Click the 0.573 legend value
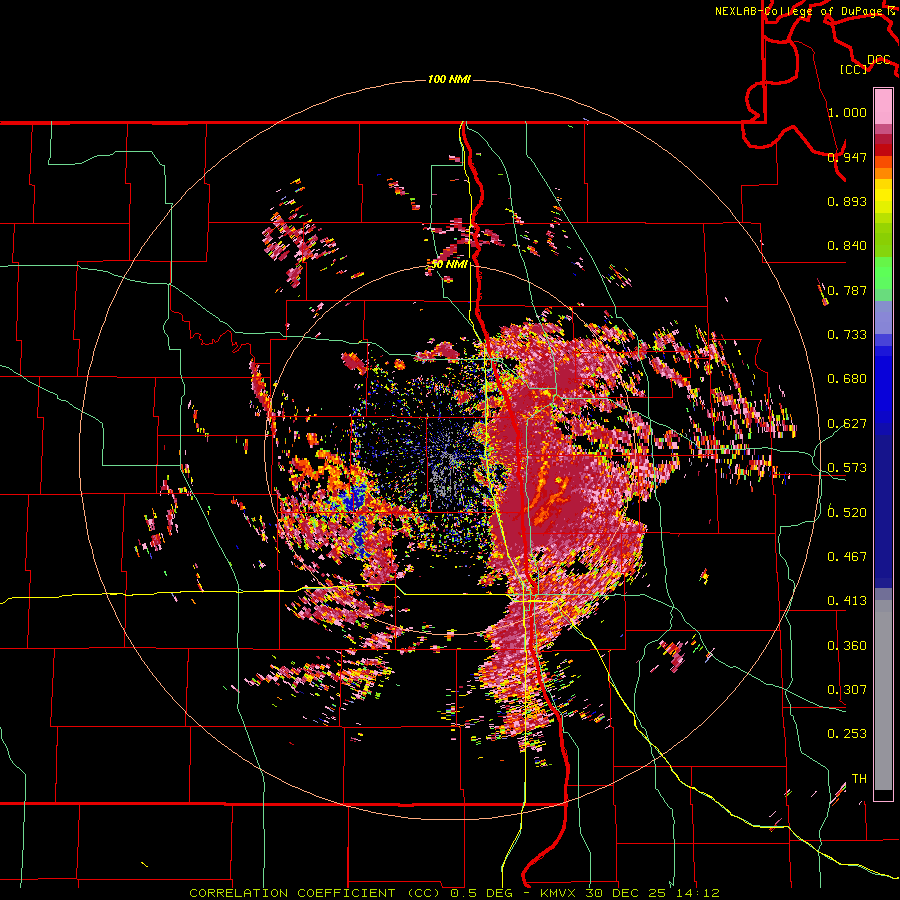Image resolution: width=900 pixels, height=900 pixels. click(847, 467)
